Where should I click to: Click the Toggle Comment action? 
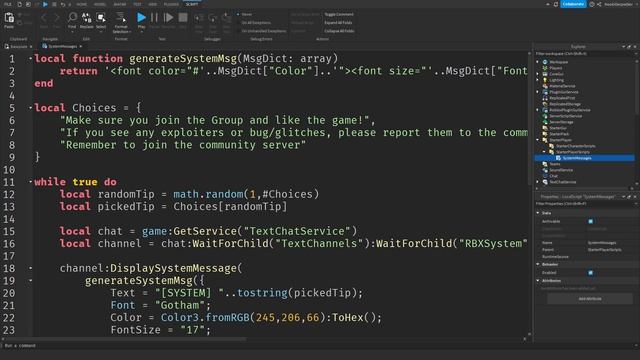(x=339, y=14)
